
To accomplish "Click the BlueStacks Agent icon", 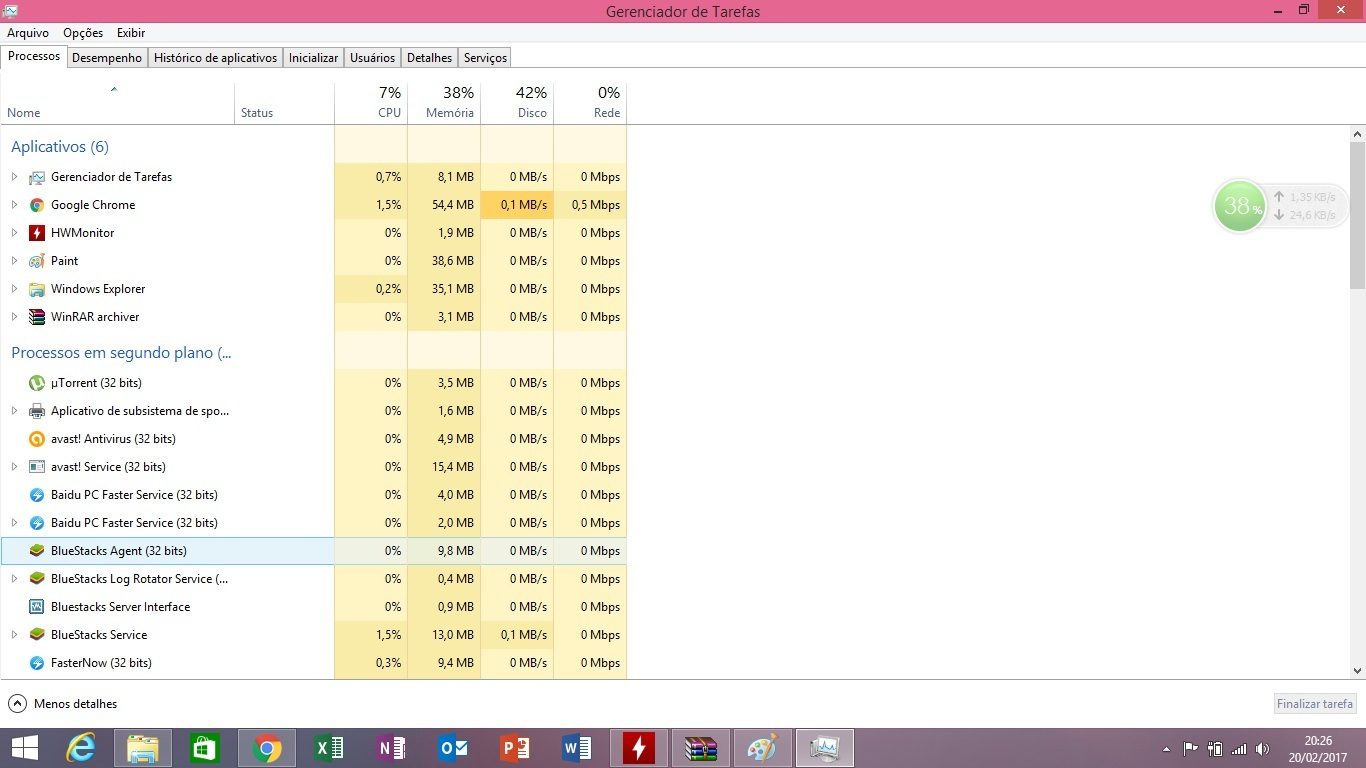I will click(x=37, y=551).
